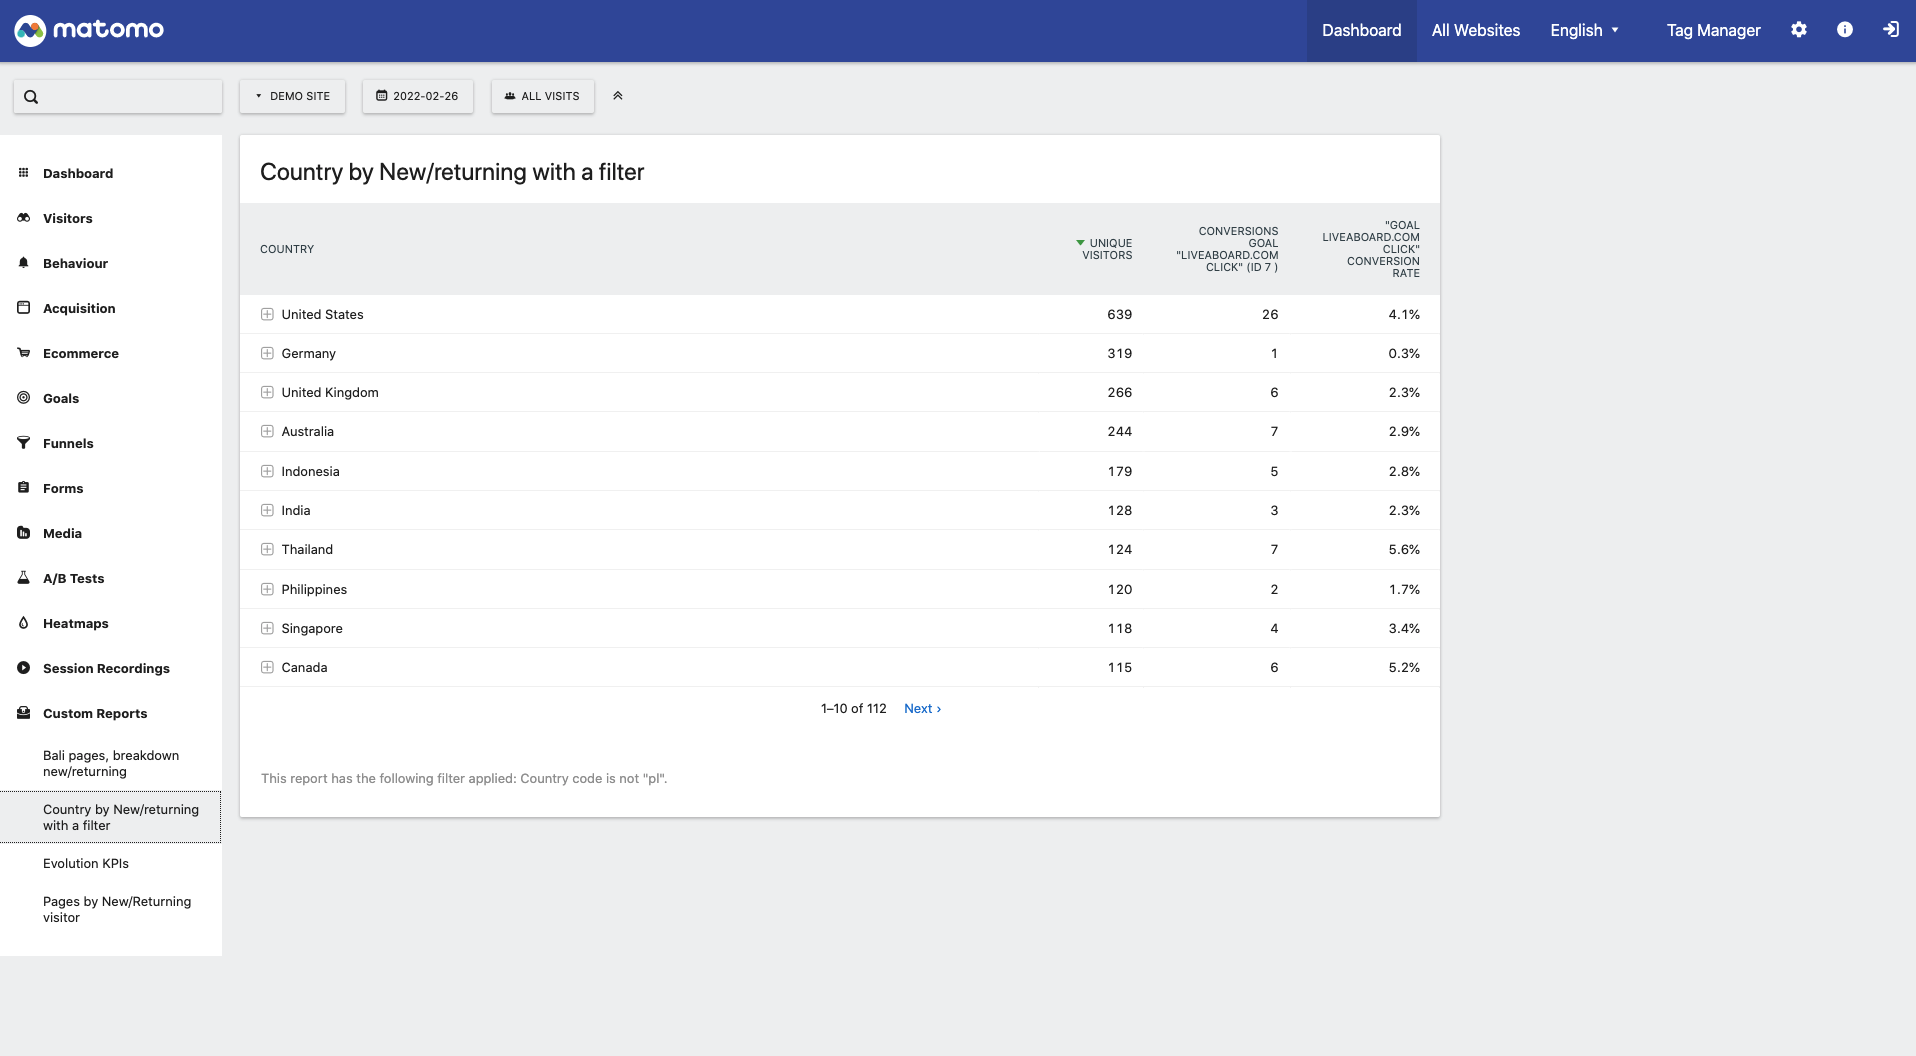Click the Matomo logo icon
Viewport: 1916px width, 1056px height.
(x=30, y=30)
